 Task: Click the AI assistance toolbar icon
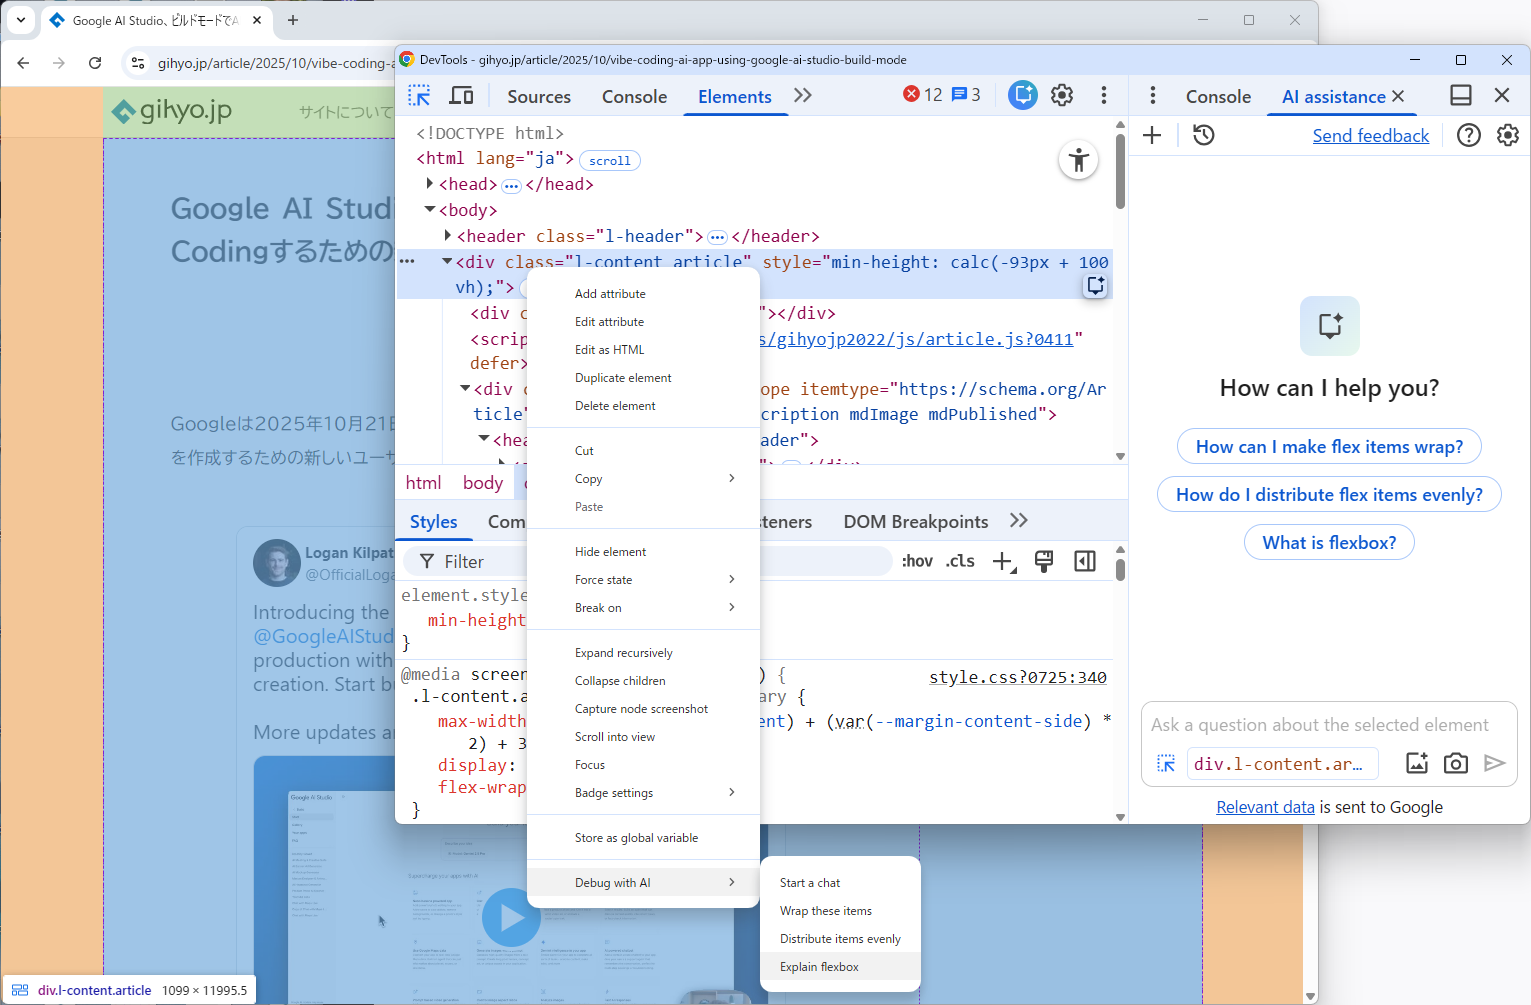(1022, 95)
